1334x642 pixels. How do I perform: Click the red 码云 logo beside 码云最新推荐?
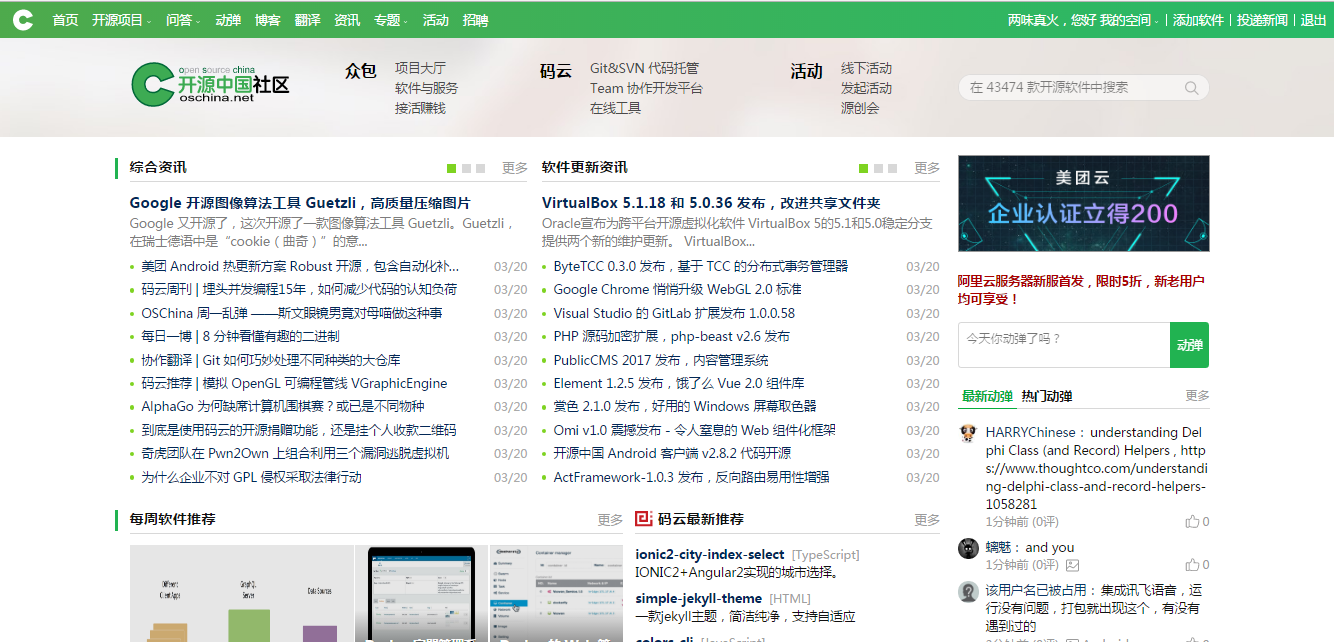point(644,519)
